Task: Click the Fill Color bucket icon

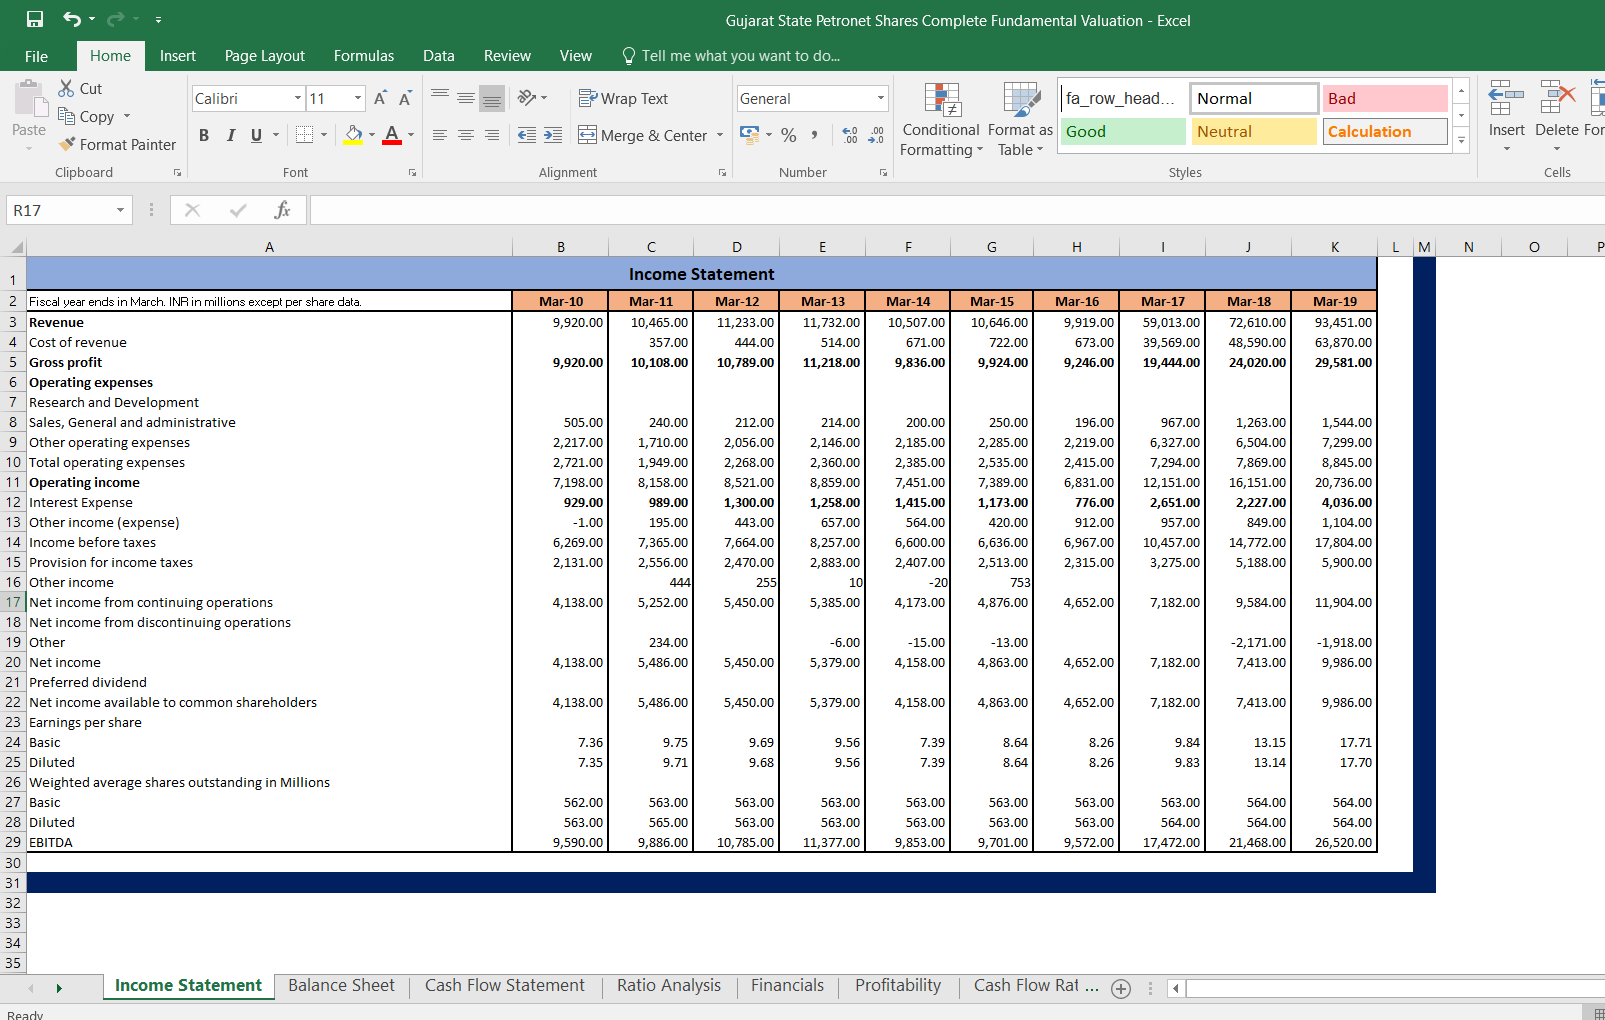Action: [353, 135]
